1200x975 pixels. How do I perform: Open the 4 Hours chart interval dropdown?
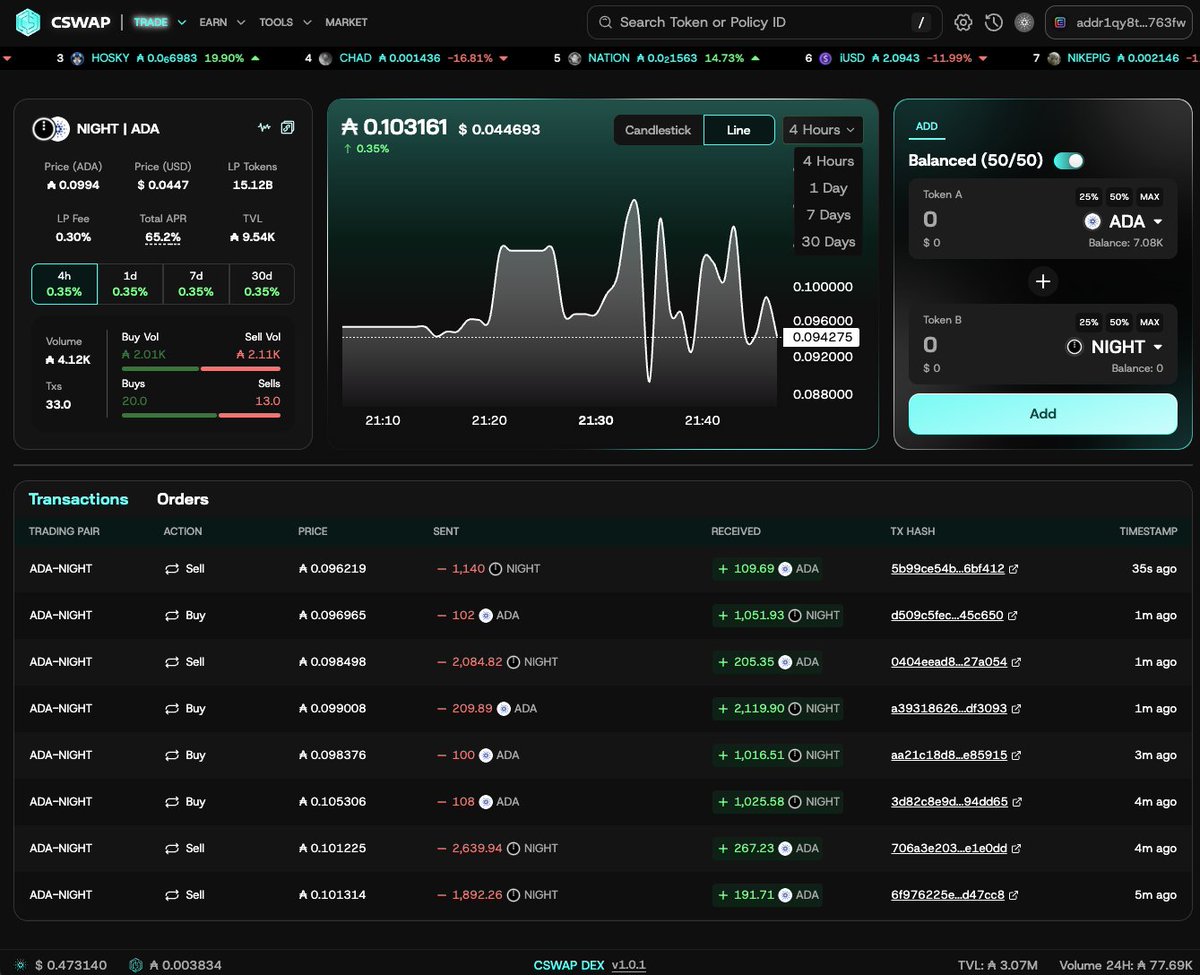[822, 129]
